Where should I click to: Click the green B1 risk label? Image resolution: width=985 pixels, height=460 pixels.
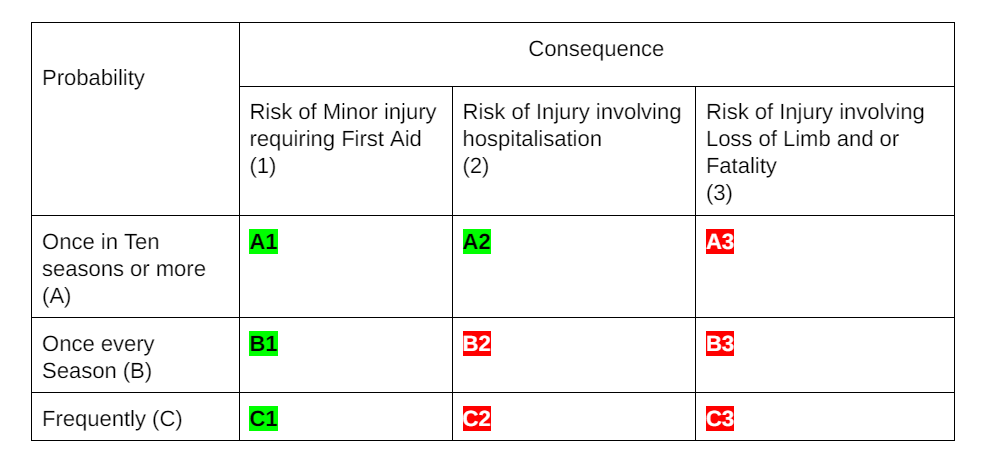[263, 344]
